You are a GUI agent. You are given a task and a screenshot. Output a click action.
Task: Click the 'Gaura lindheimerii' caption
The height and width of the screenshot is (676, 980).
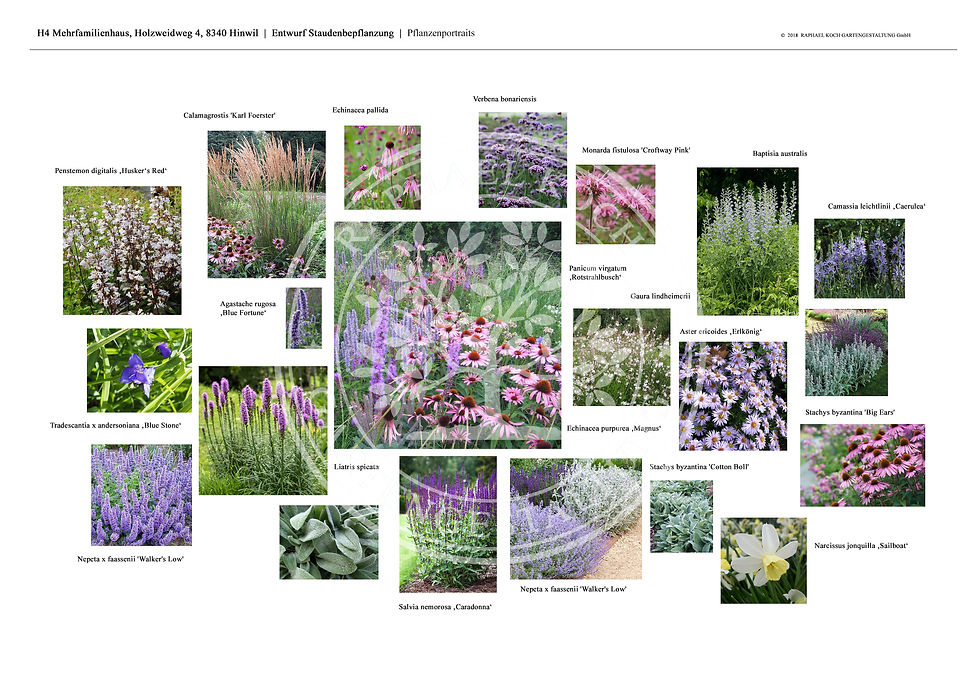point(660,296)
